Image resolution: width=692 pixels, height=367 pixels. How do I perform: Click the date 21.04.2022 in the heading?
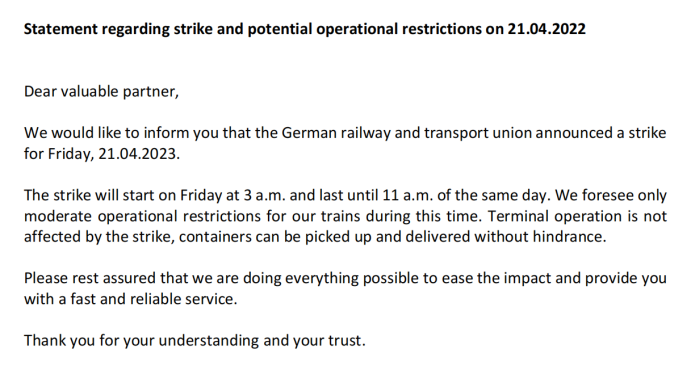pos(546,29)
